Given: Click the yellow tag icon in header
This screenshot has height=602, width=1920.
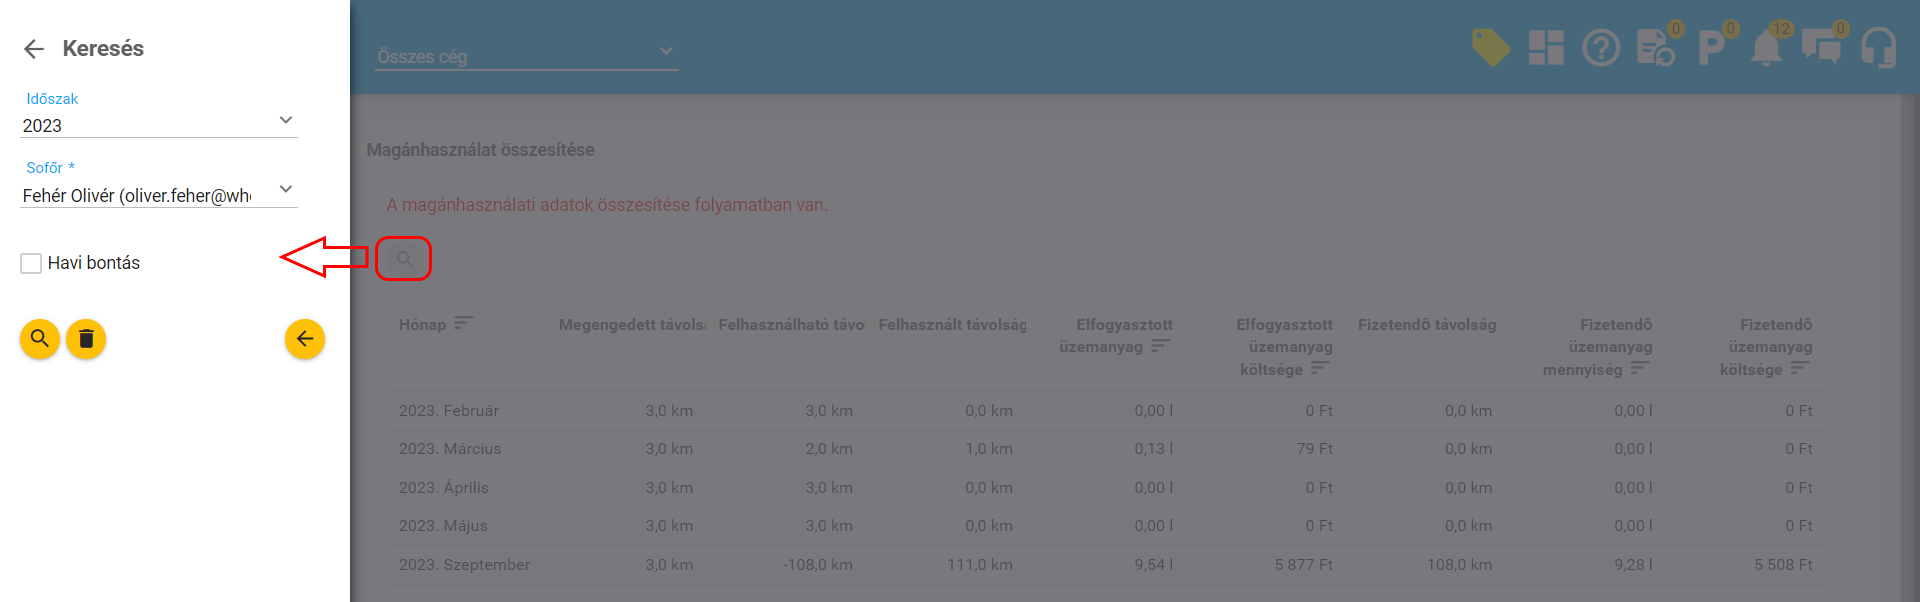Looking at the screenshot, I should tap(1490, 47).
